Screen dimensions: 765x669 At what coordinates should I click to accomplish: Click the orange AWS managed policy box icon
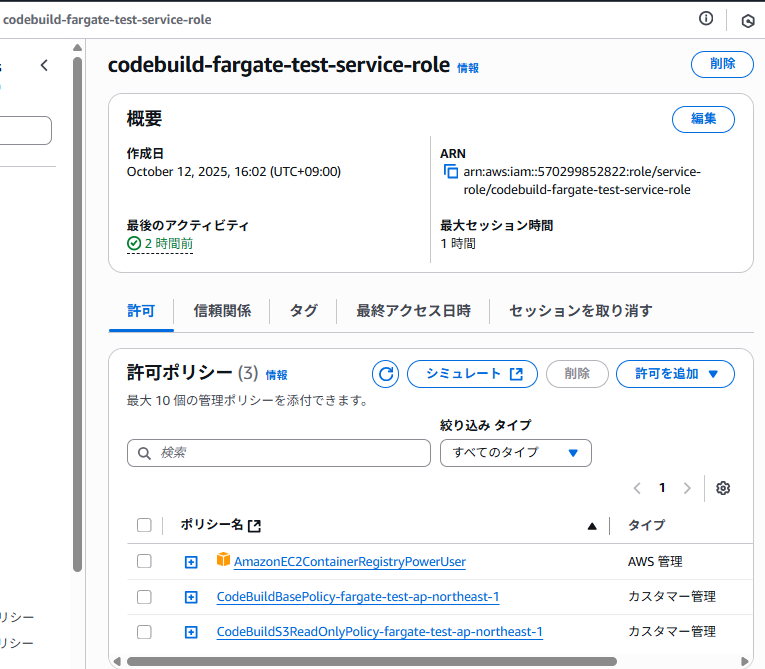223,559
